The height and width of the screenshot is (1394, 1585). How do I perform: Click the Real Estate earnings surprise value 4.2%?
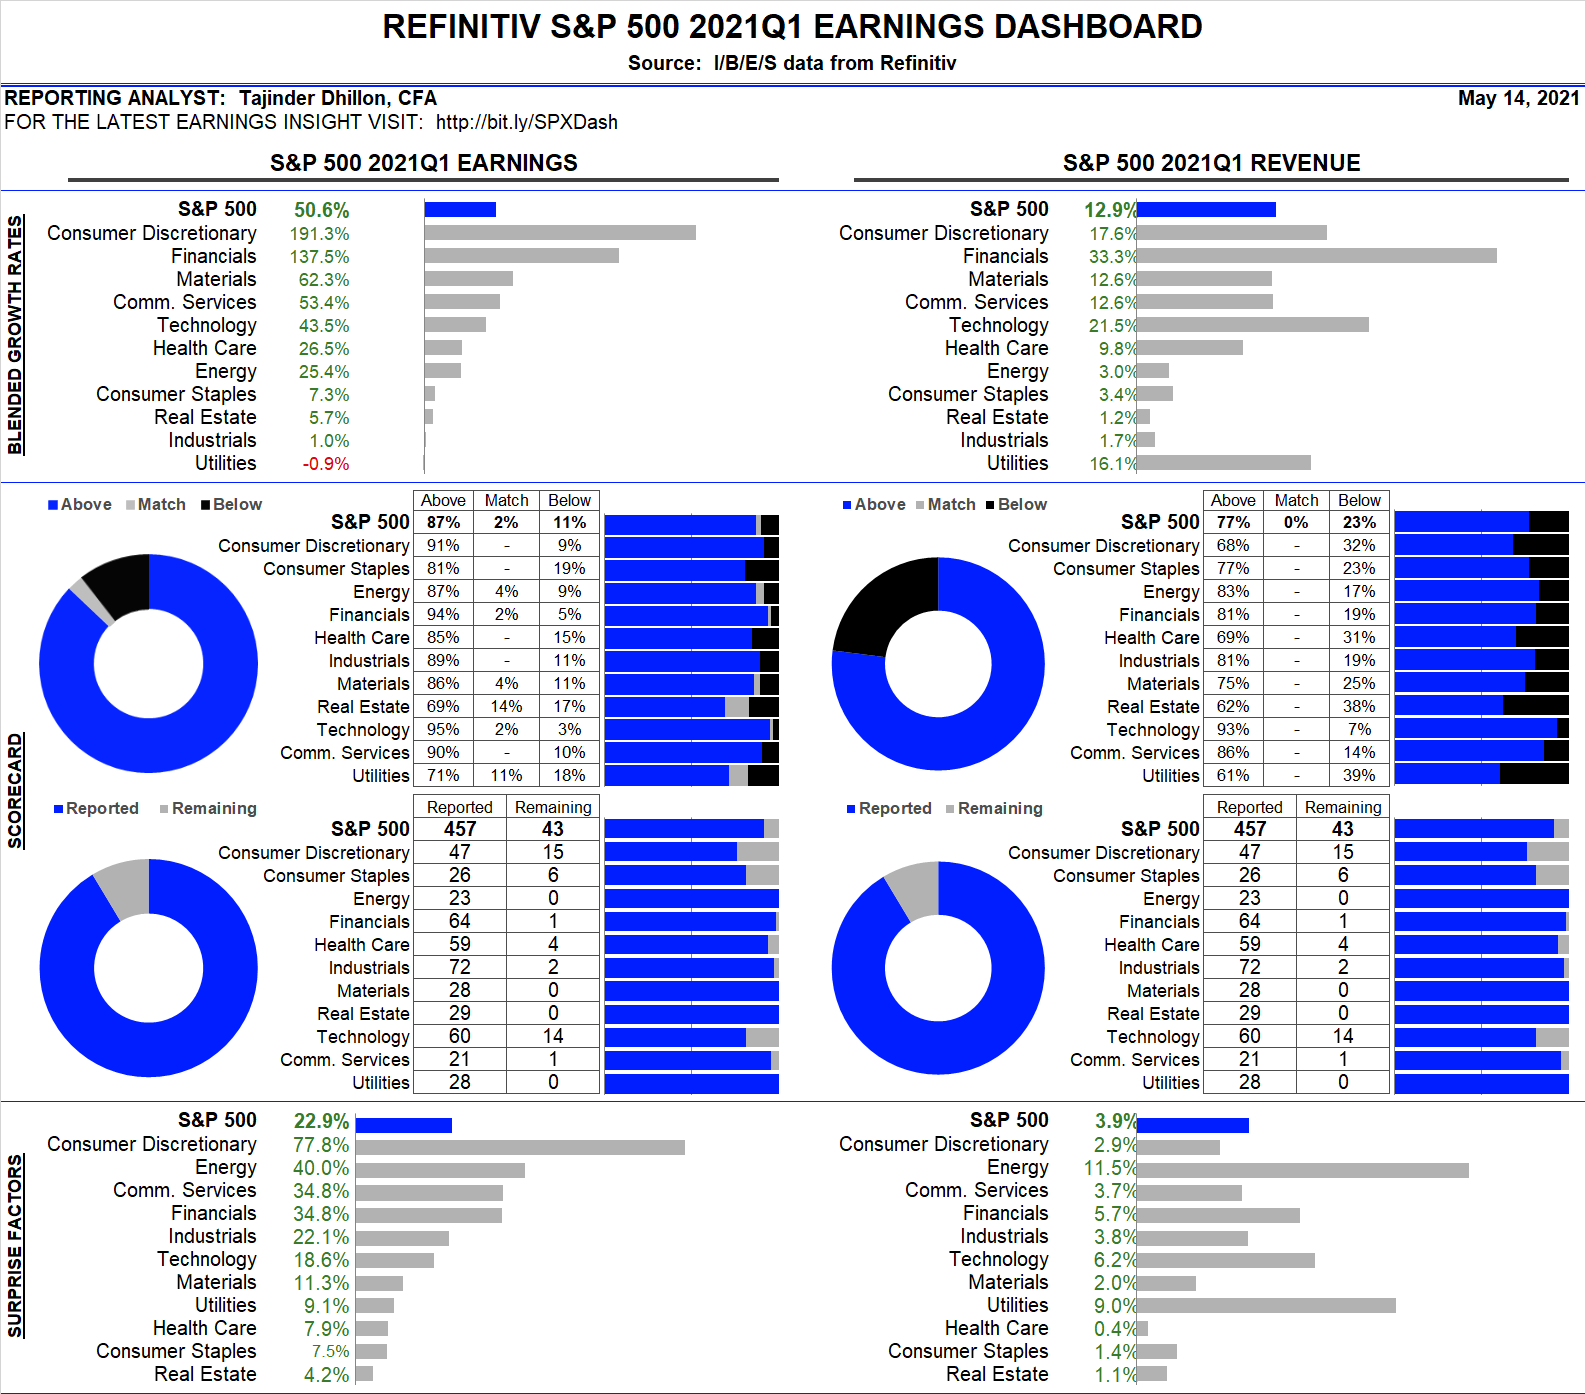[x=327, y=1375]
